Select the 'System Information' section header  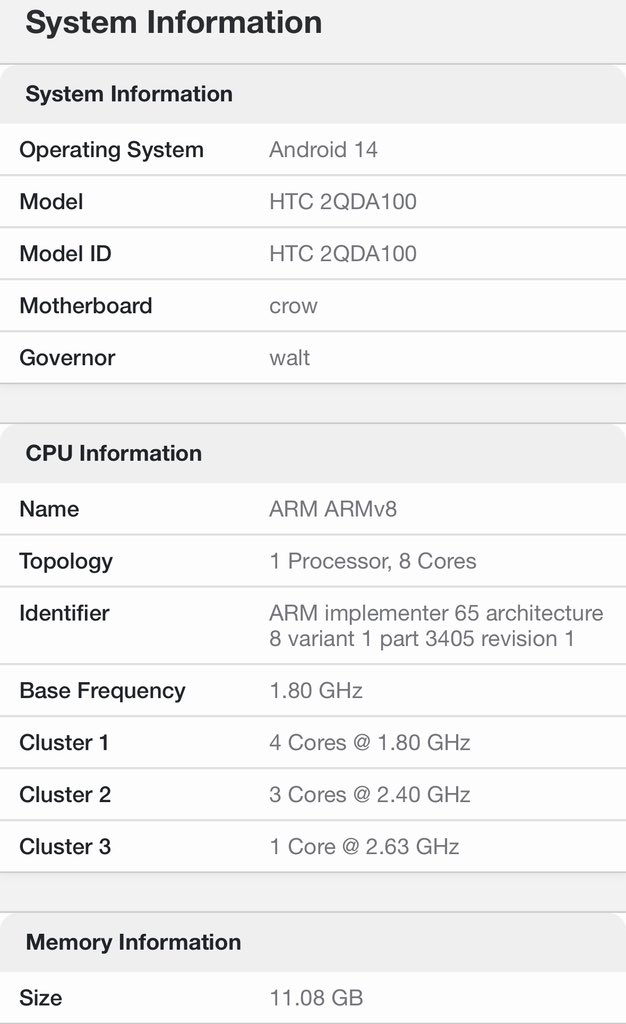129,94
